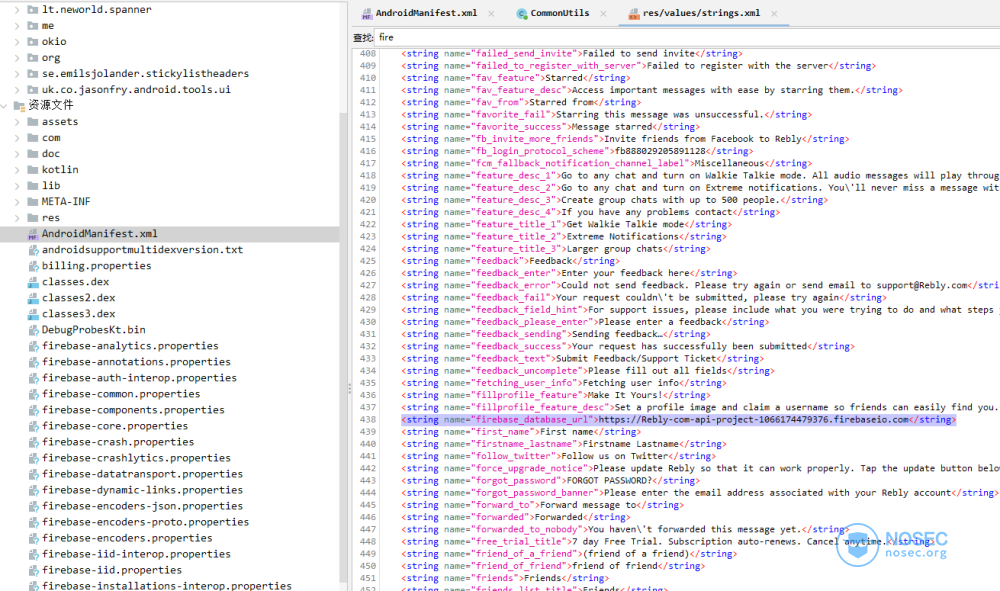This screenshot has width=1000, height=591.
Task: Click the AndroidManifest.xml tab icon
Action: point(367,13)
